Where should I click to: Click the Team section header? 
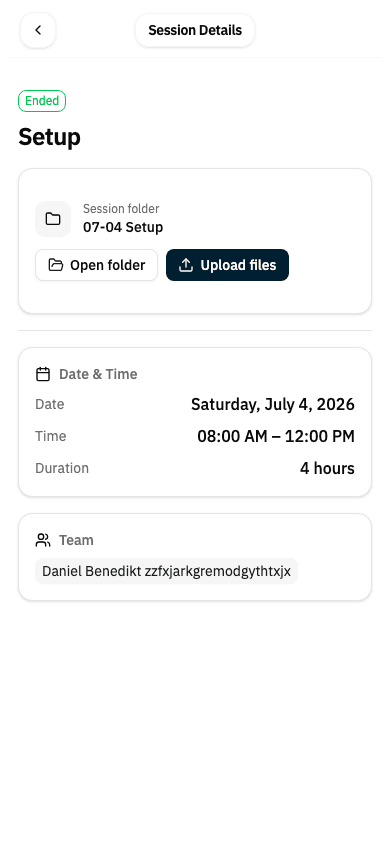click(76, 540)
